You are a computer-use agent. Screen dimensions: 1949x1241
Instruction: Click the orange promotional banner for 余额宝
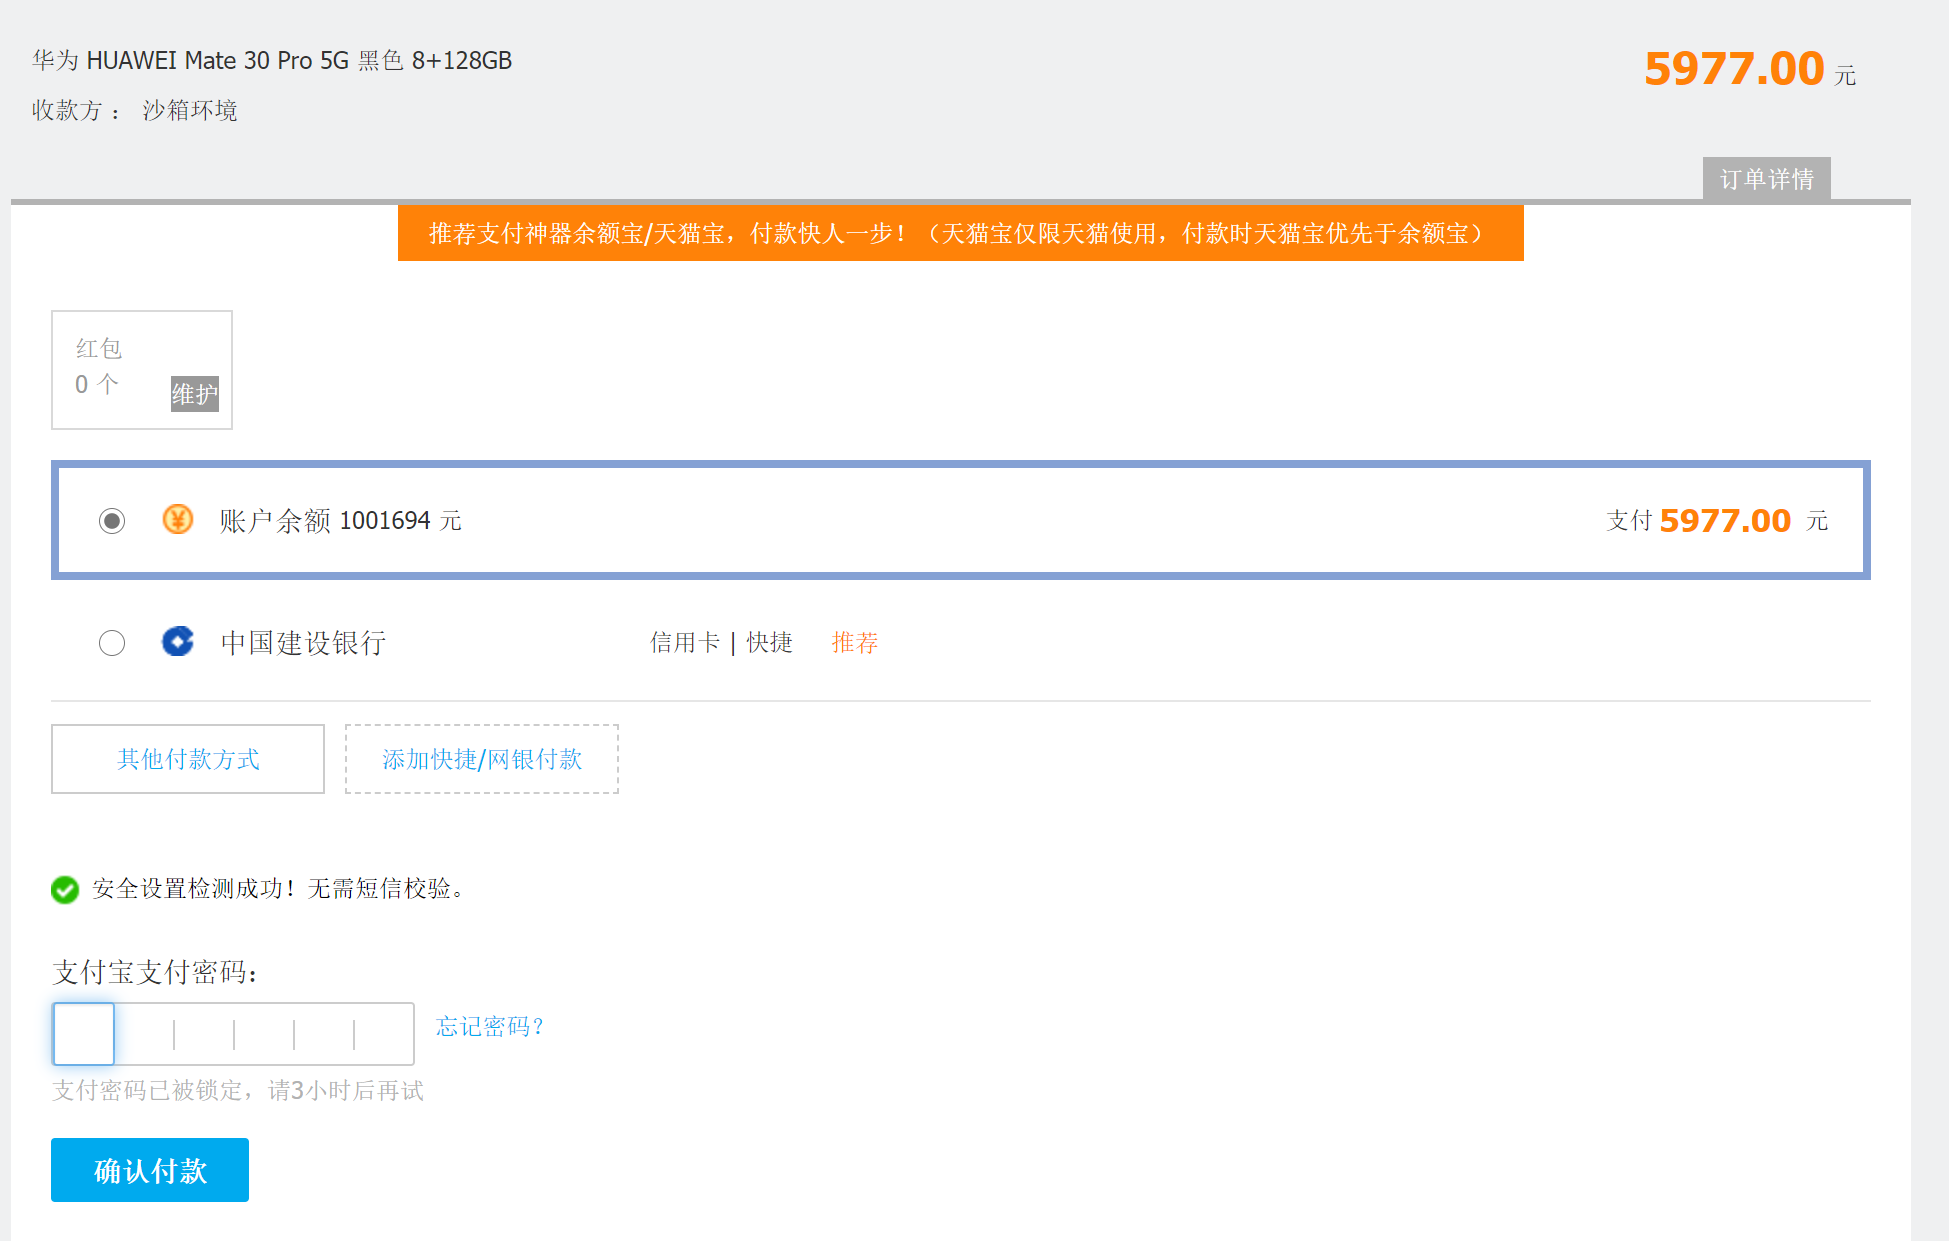click(x=960, y=233)
